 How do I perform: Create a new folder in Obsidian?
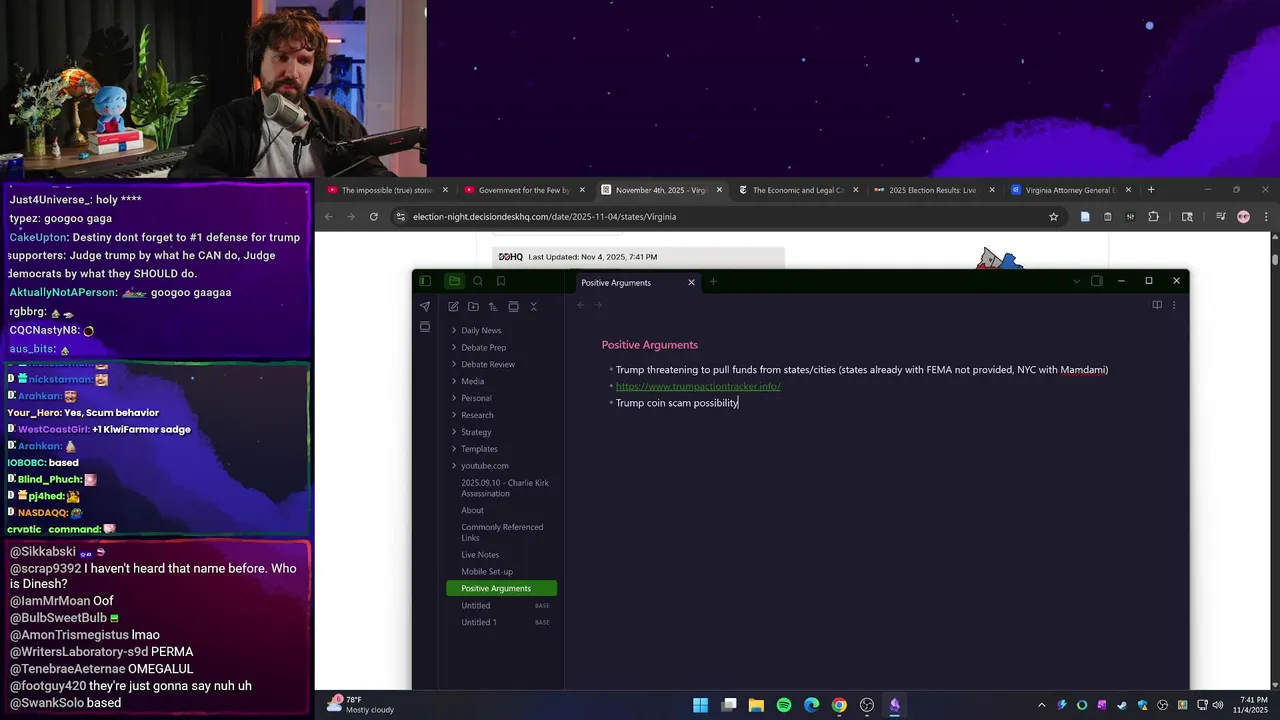pyautogui.click(x=473, y=307)
